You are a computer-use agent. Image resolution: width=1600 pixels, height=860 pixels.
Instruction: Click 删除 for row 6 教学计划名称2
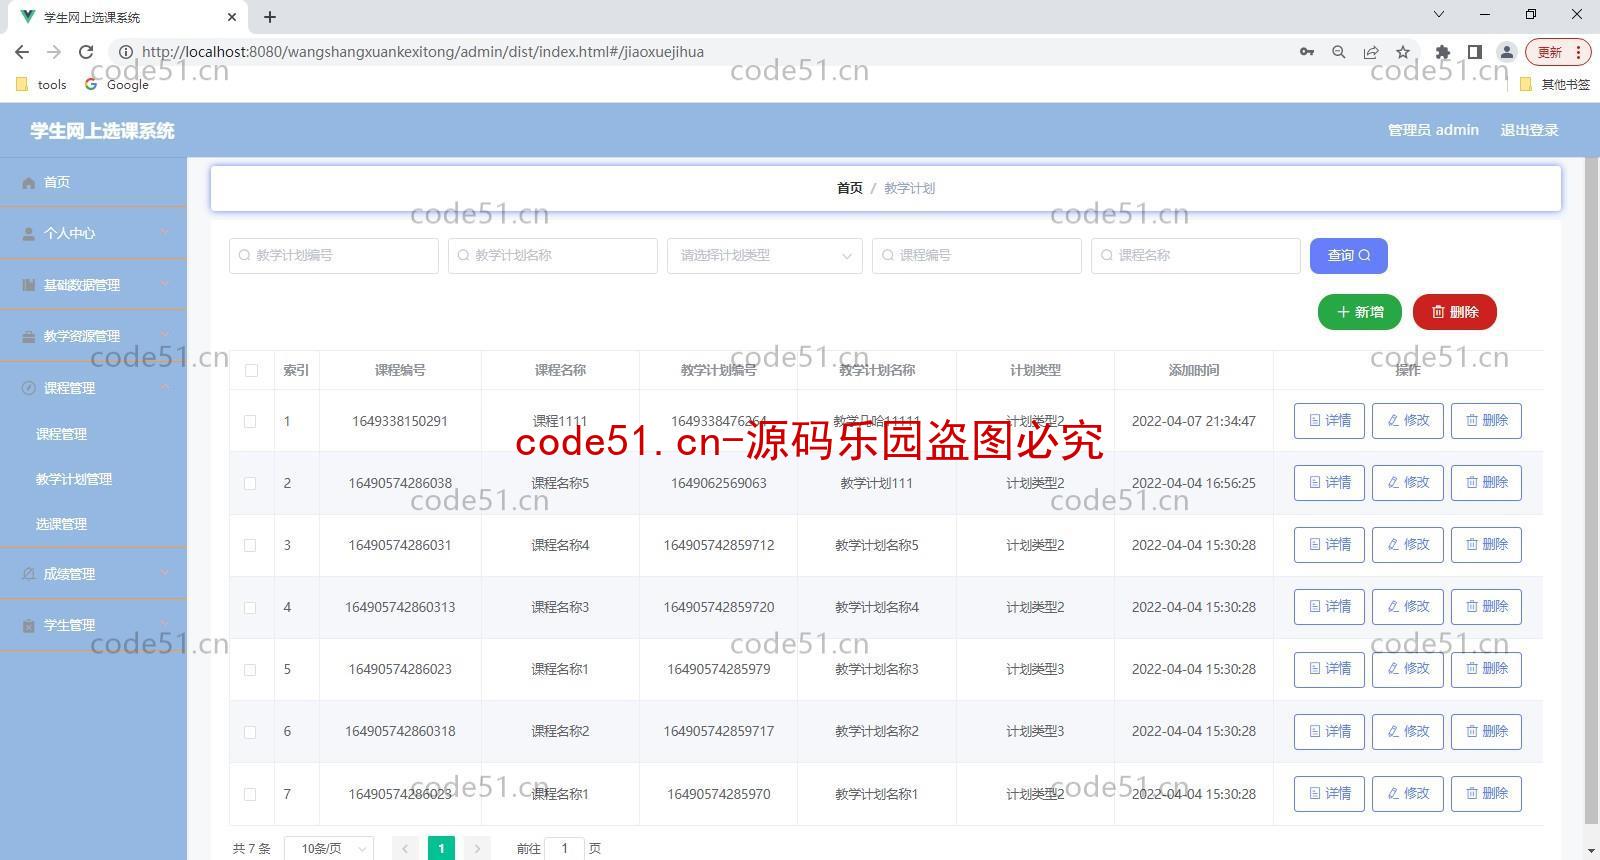point(1486,731)
